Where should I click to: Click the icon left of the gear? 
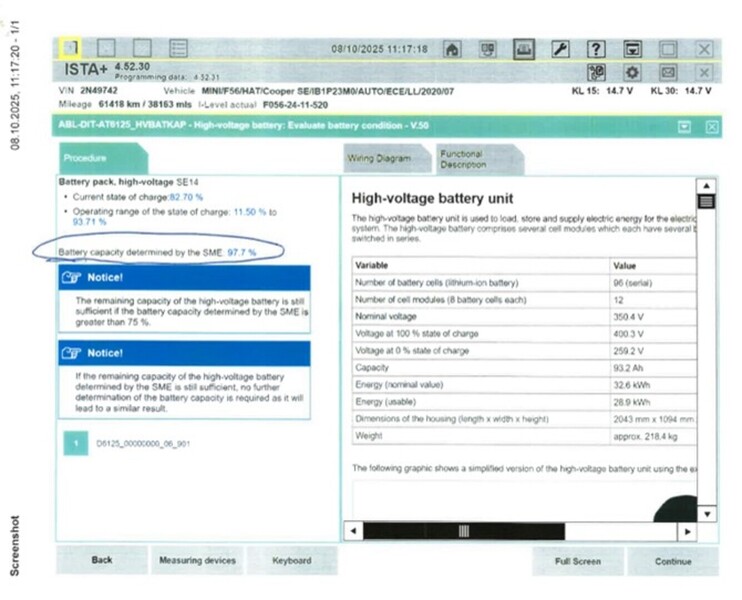point(596,72)
